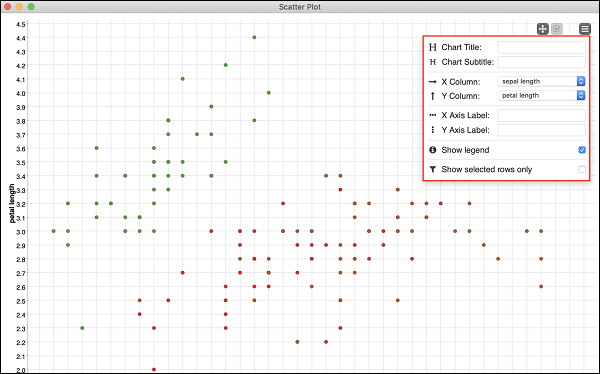Click the 'Y Axis Label:' label text

(465, 130)
